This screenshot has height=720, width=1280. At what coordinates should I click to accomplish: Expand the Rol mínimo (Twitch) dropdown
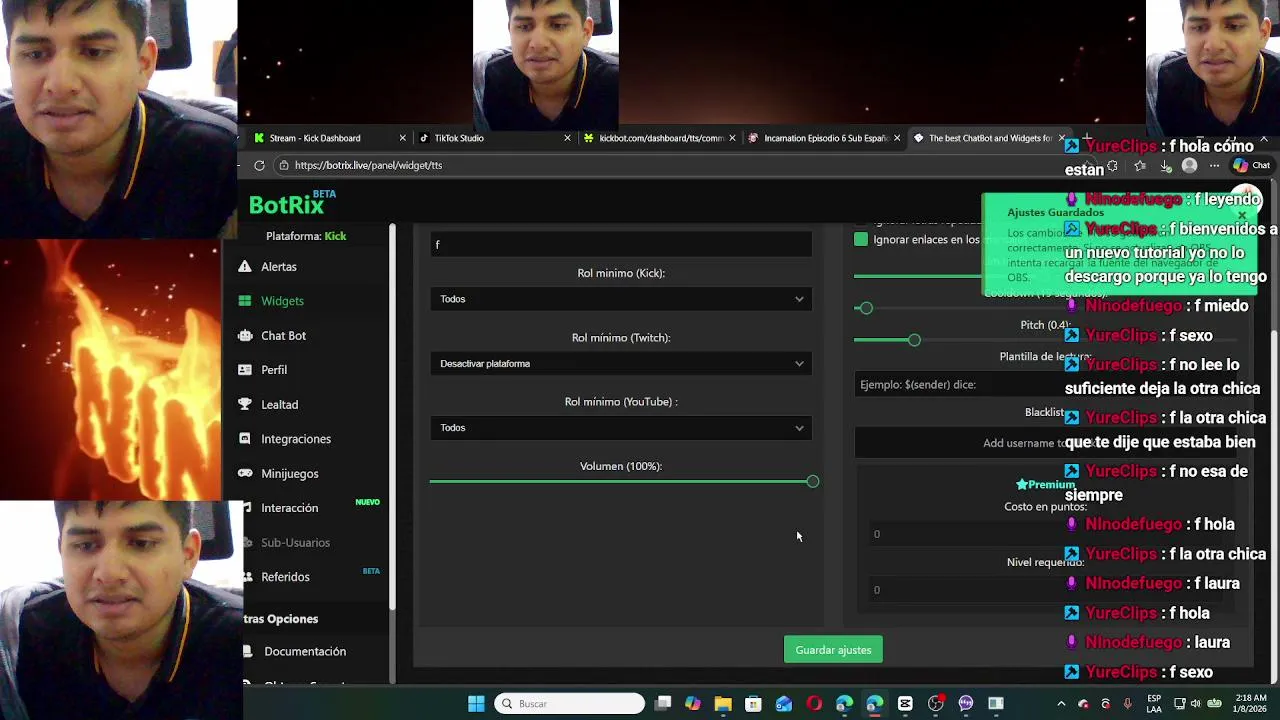click(x=621, y=364)
